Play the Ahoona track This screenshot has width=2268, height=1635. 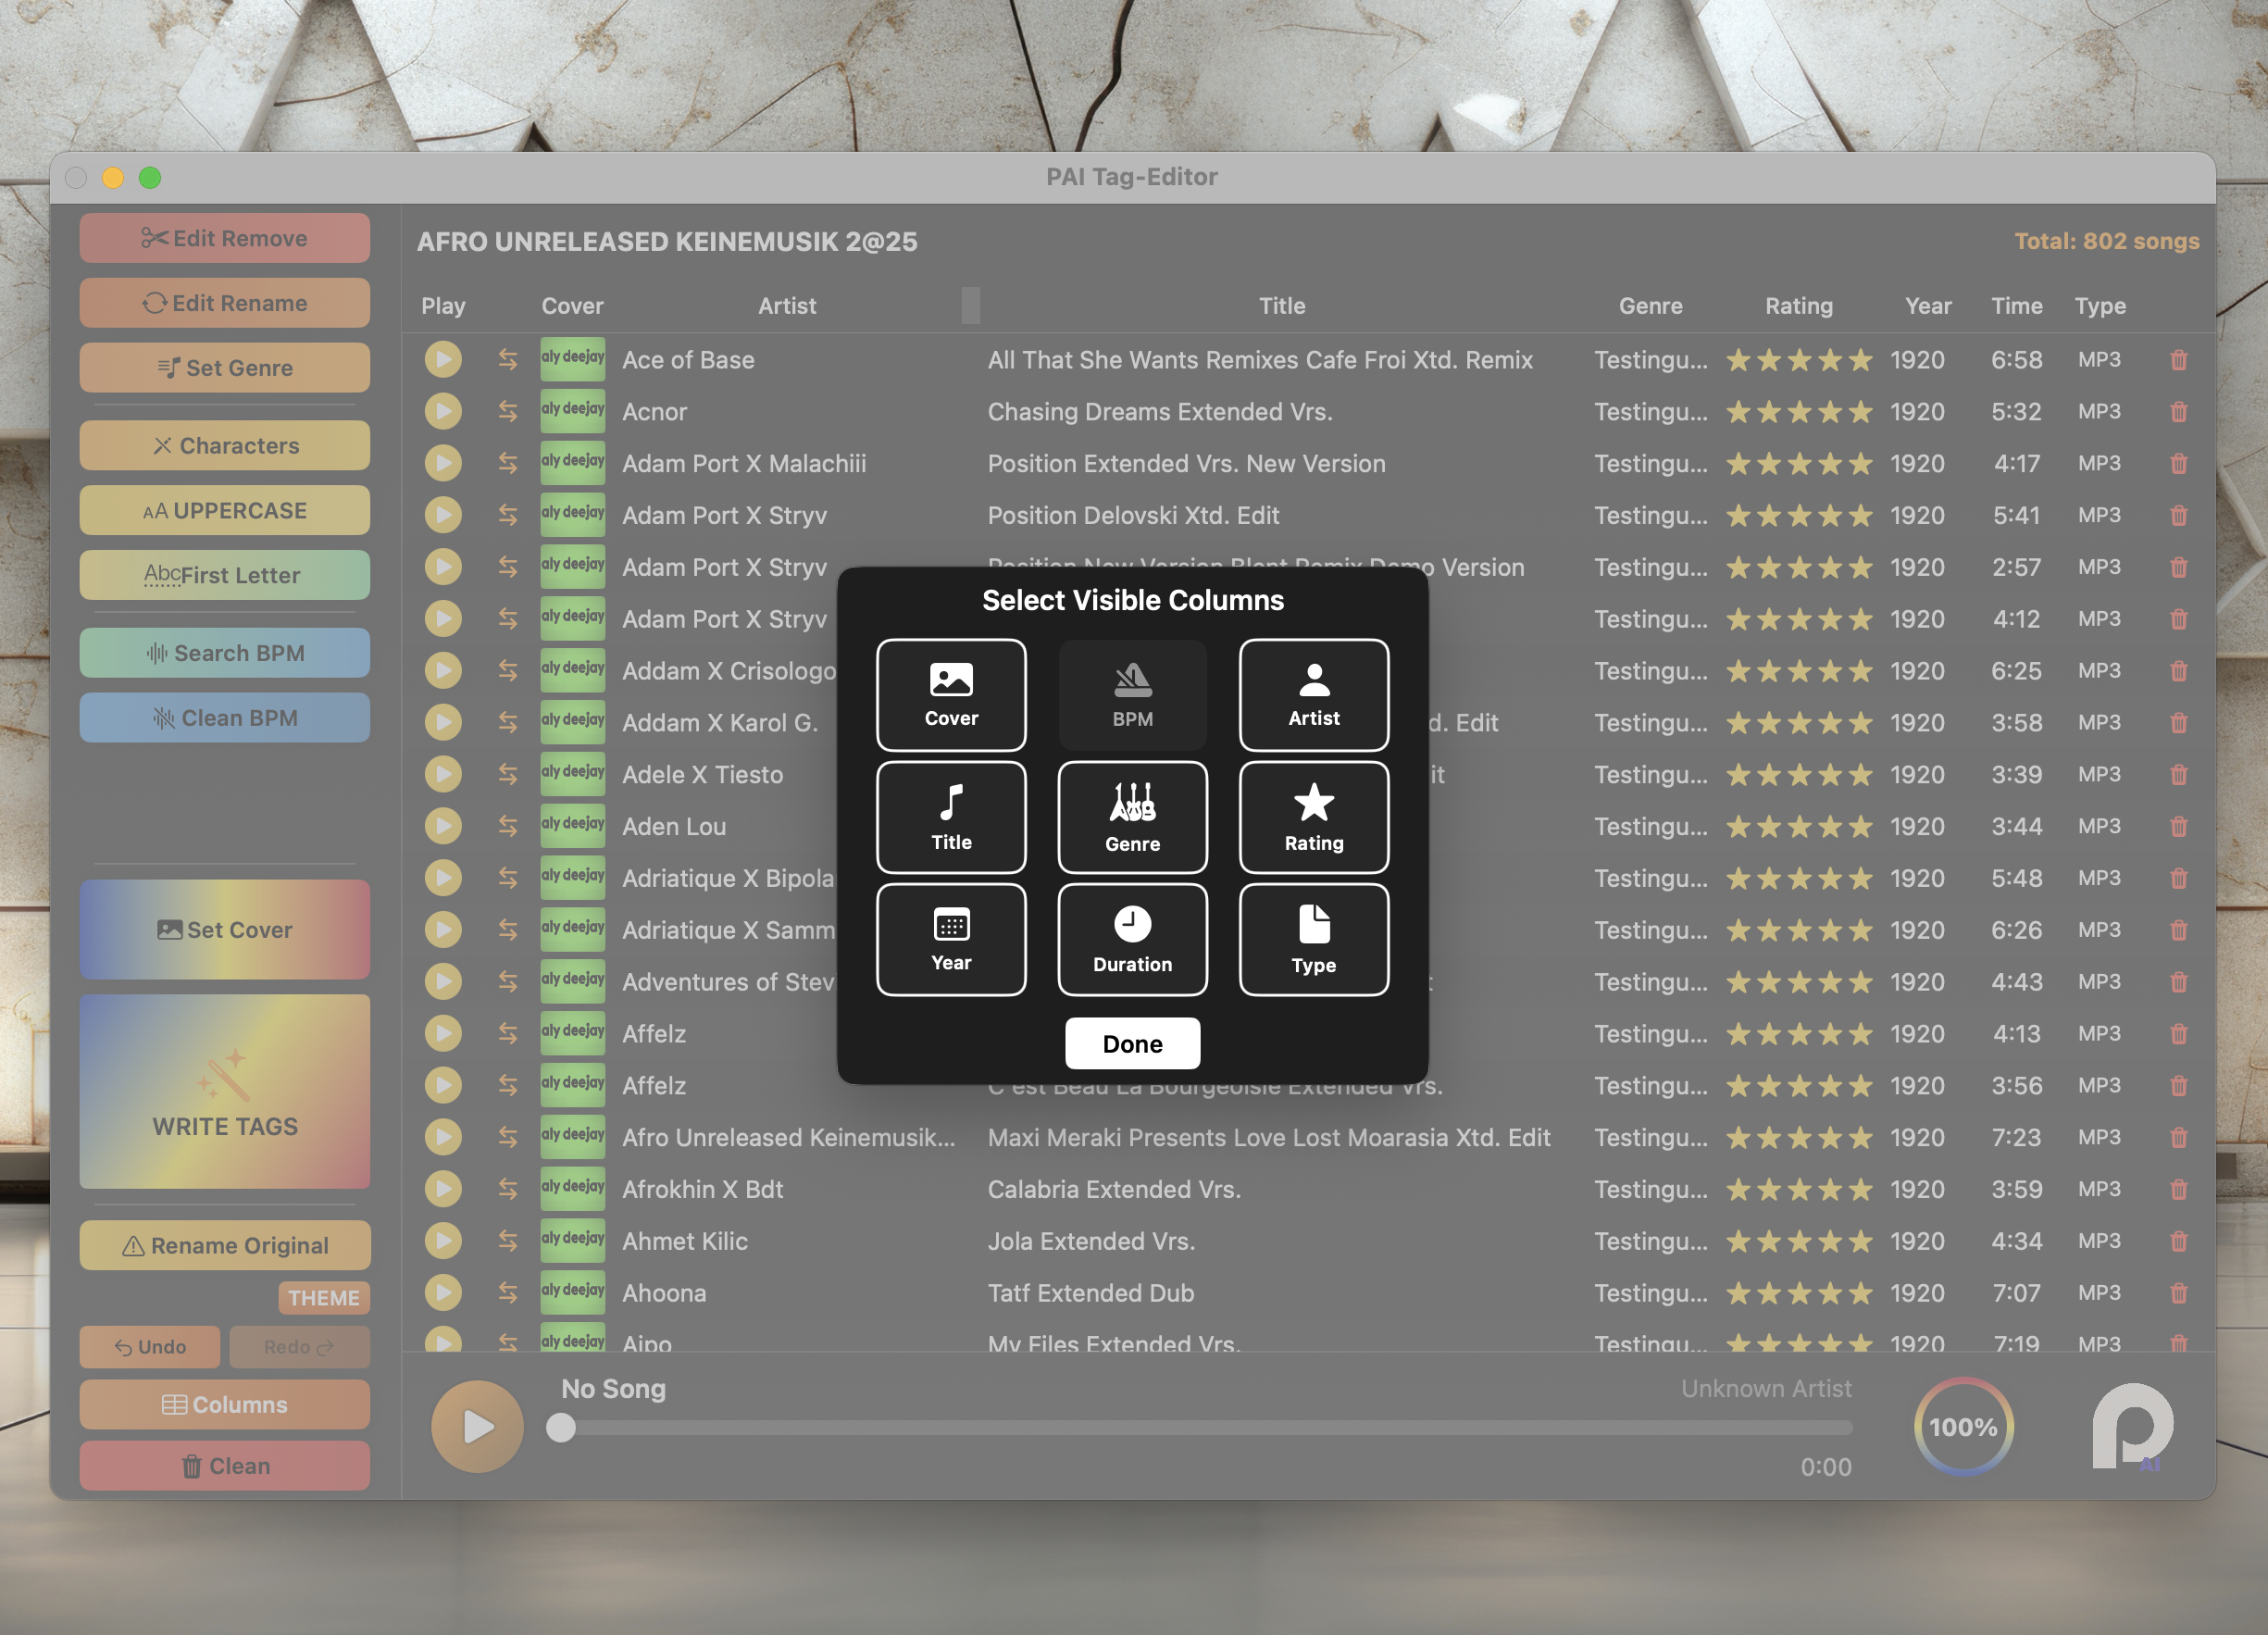[x=443, y=1293]
